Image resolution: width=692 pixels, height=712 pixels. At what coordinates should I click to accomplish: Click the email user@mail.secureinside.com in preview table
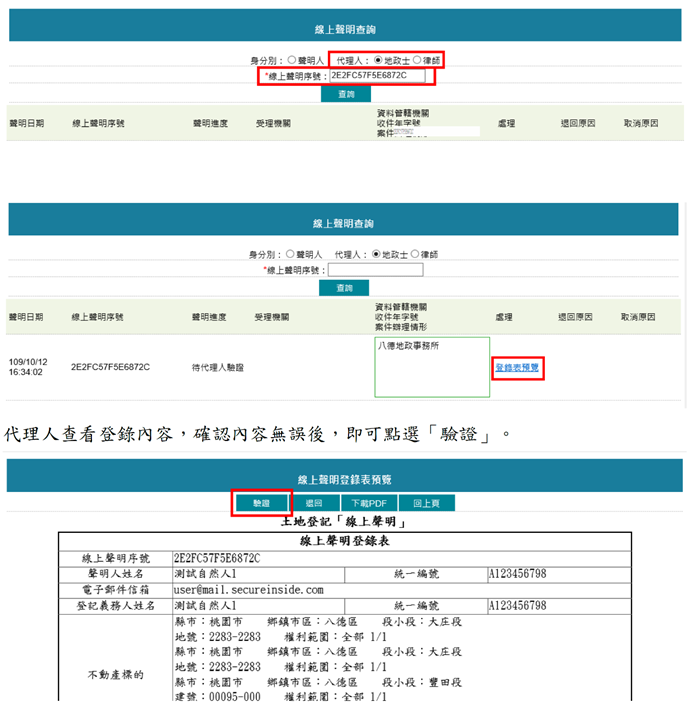click(x=248, y=590)
